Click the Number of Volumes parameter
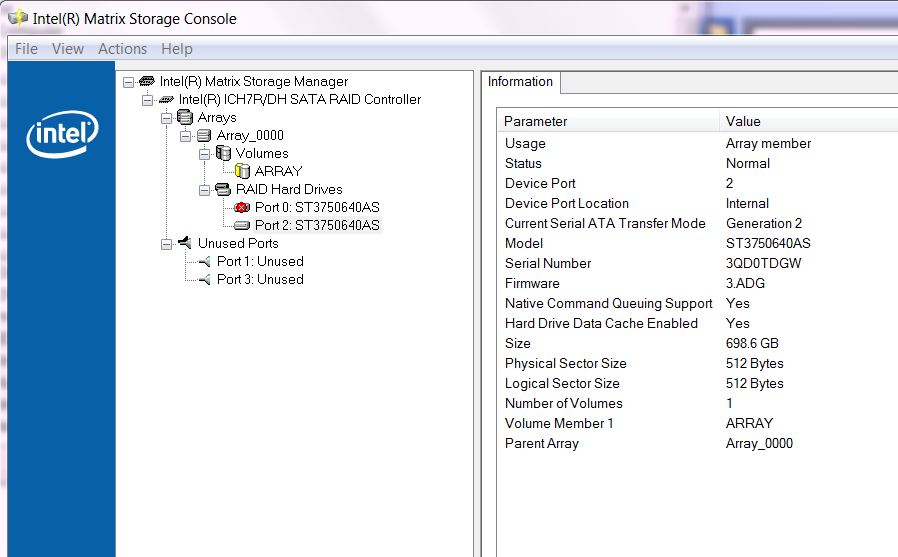The image size is (898, 557). pyautogui.click(x=564, y=404)
